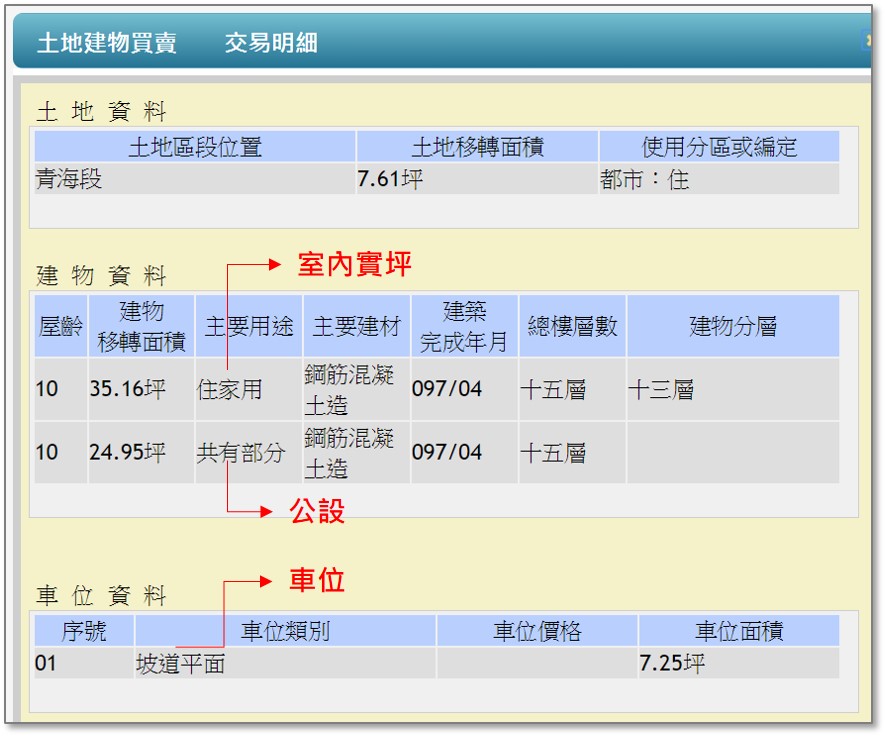The image size is (886, 737).
Task: Select the 24.95坪 shared area cell
Action: [141, 452]
